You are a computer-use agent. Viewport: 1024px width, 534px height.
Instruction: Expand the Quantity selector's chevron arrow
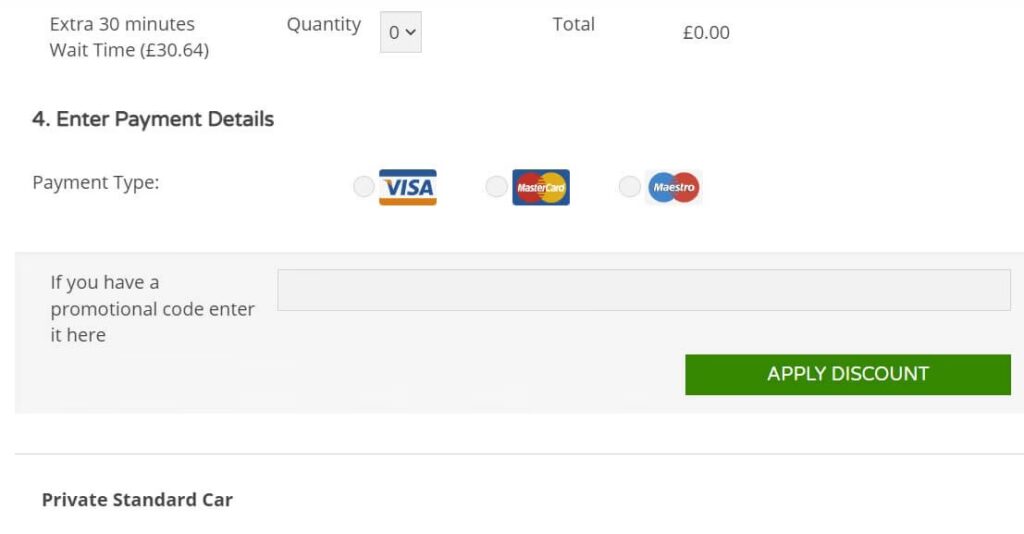tap(410, 33)
